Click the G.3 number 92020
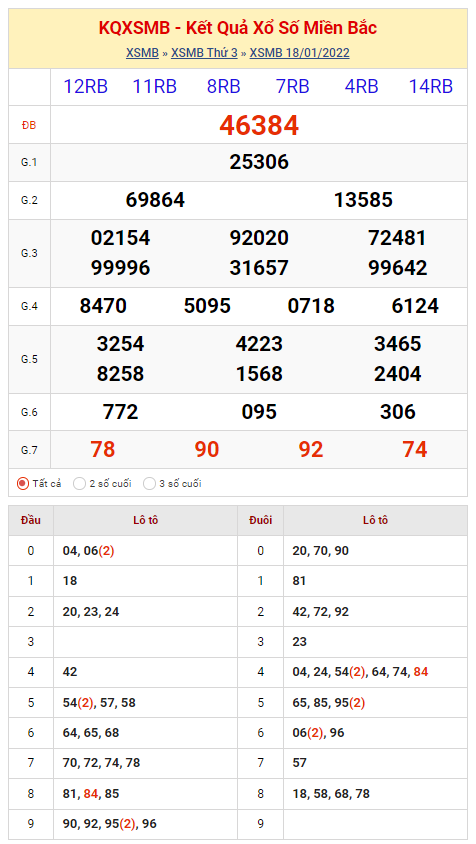Image resolution: width=476 pixels, height=844 pixels. tap(259, 238)
